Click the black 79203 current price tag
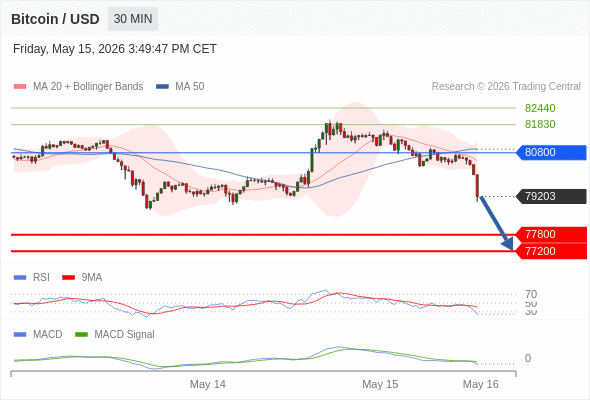This screenshot has width=590, height=400. tap(551, 196)
